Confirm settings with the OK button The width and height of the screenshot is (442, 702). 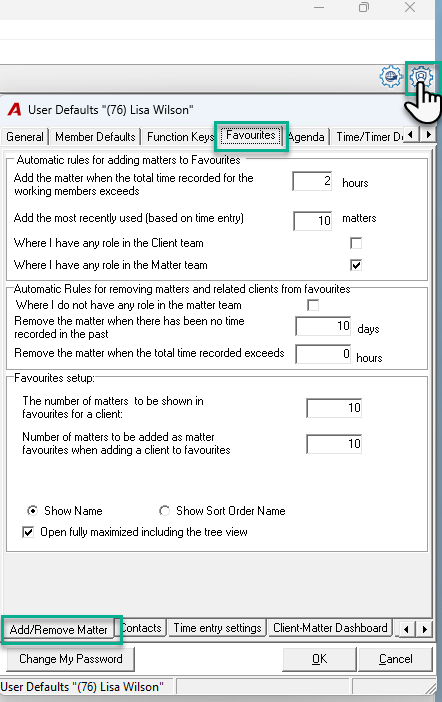[x=319, y=659]
